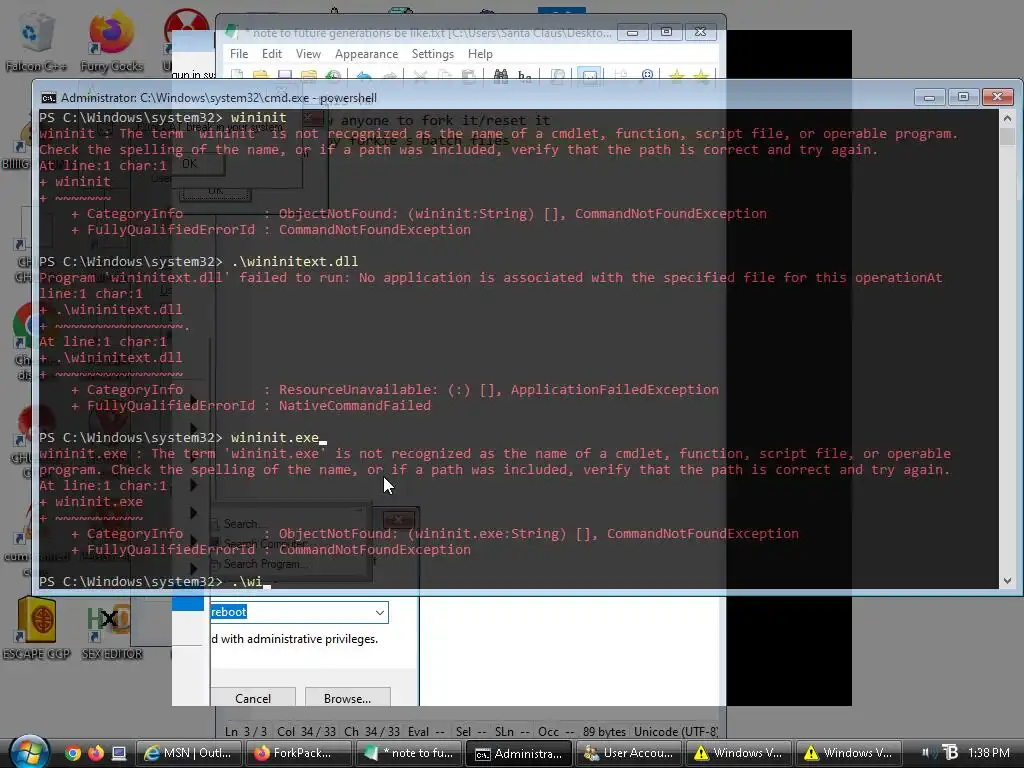Click the Undo arrow in the Notepad toolbar
The image size is (1024, 768).
click(x=364, y=76)
